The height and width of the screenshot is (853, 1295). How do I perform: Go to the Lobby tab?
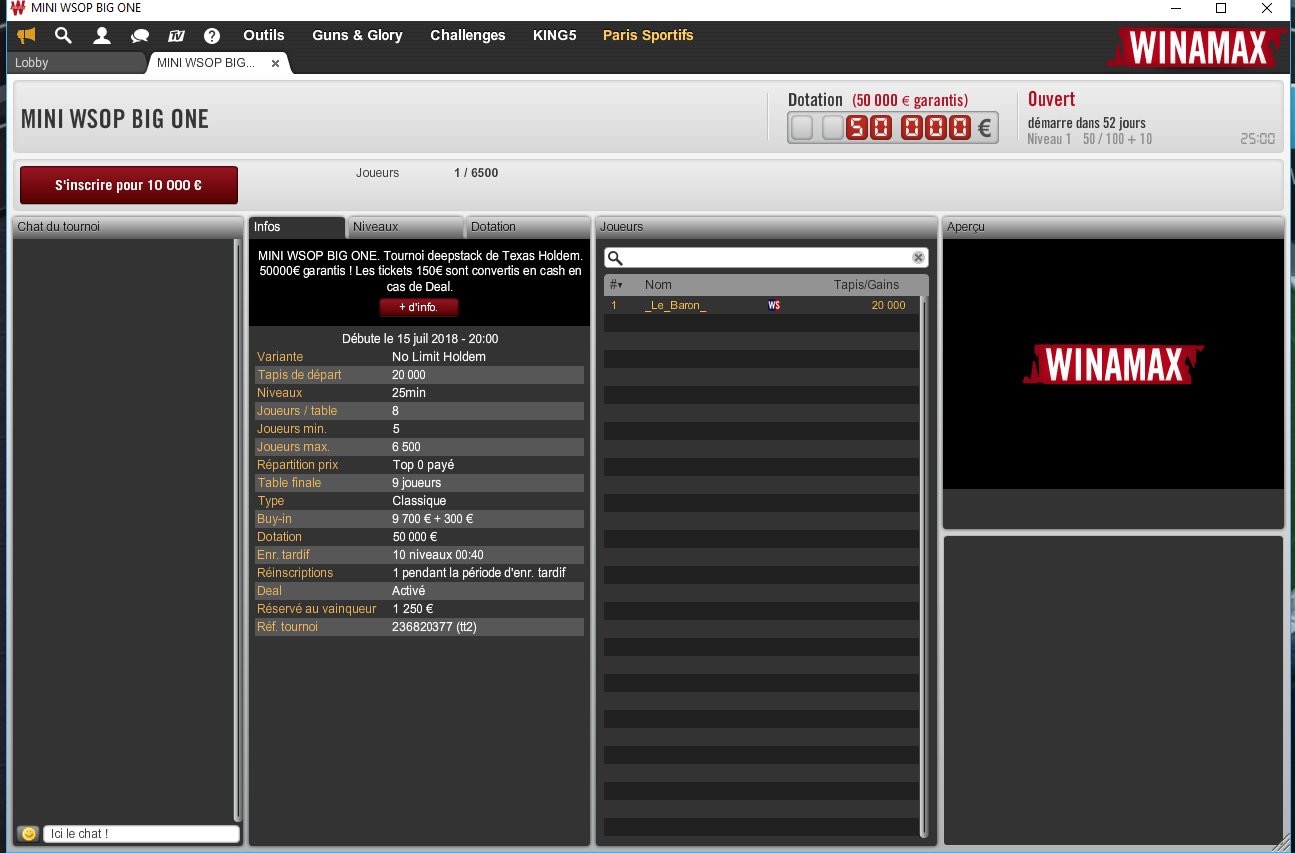click(x=75, y=63)
